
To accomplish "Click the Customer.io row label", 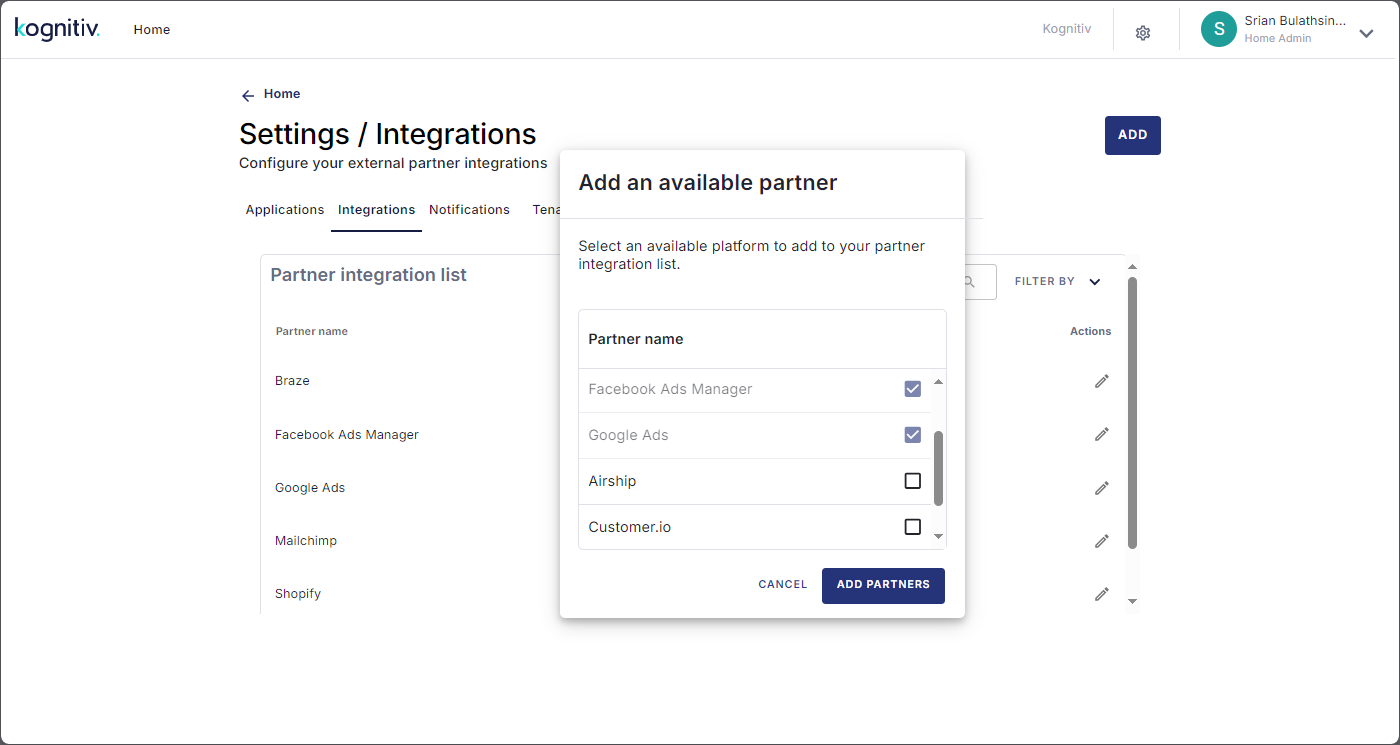I will (x=630, y=527).
